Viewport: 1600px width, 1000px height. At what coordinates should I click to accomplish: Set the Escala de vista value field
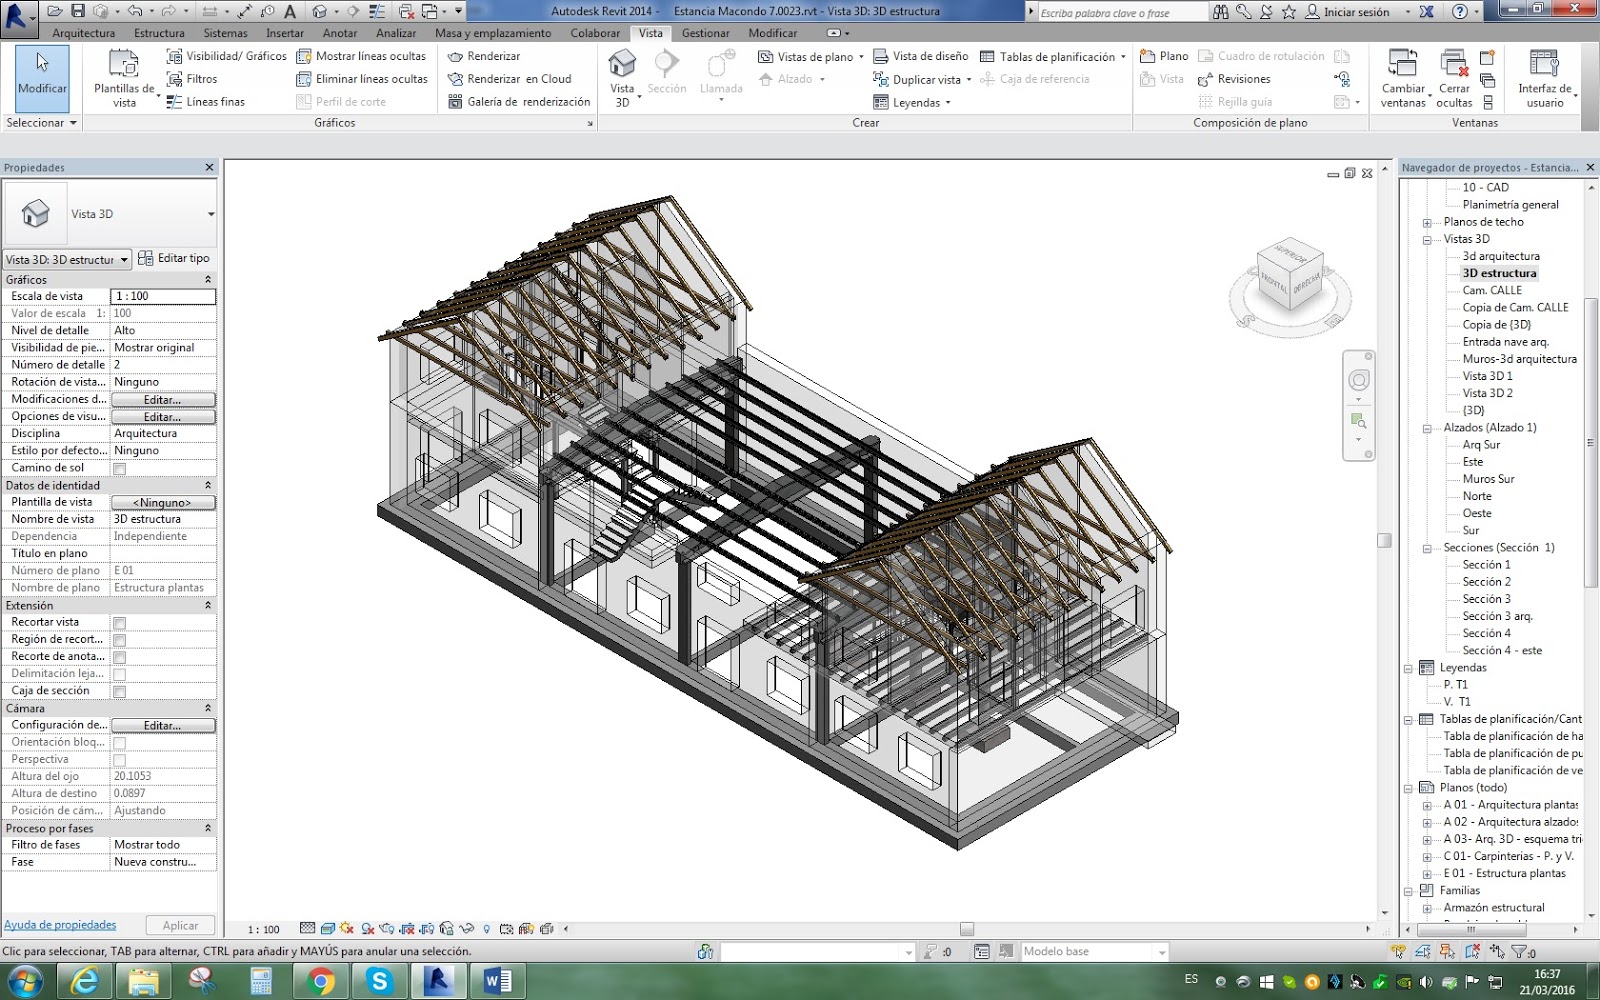pyautogui.click(x=163, y=296)
